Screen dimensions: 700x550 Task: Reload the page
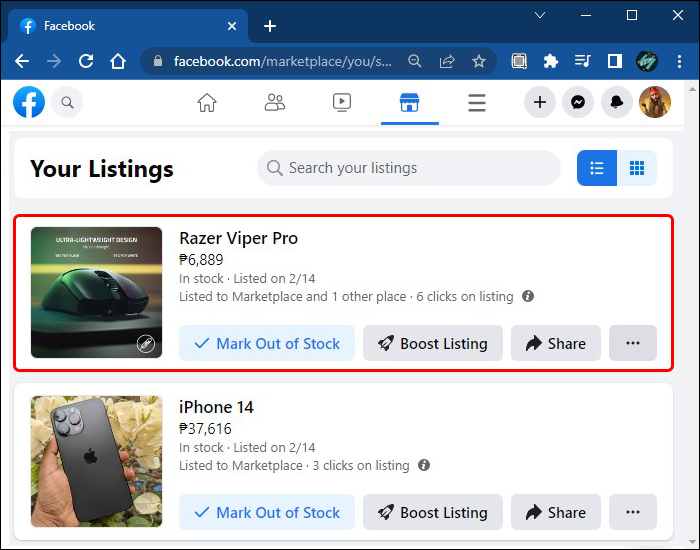point(86,61)
